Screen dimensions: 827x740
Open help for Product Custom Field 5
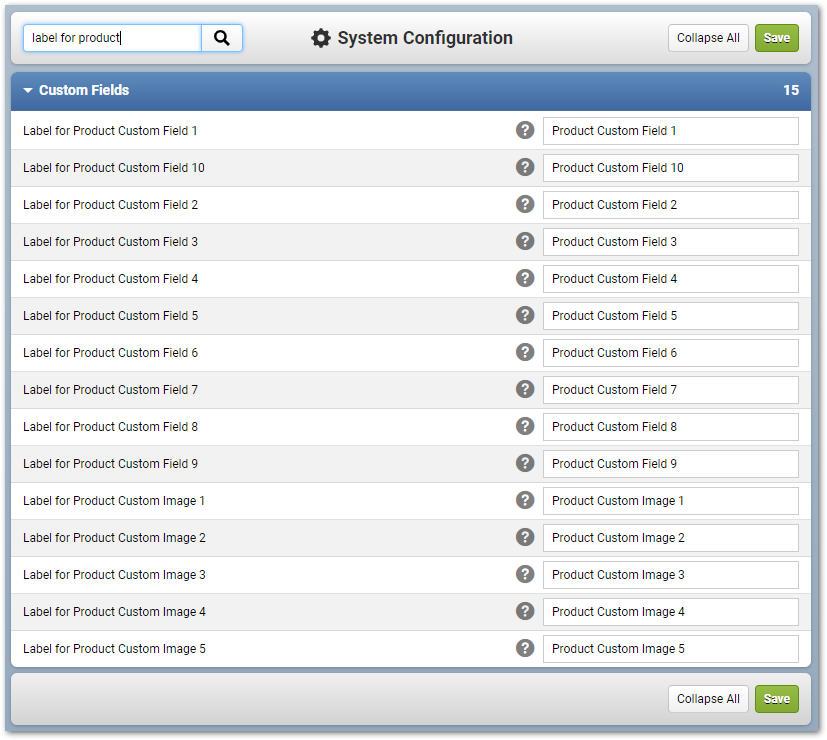(525, 315)
